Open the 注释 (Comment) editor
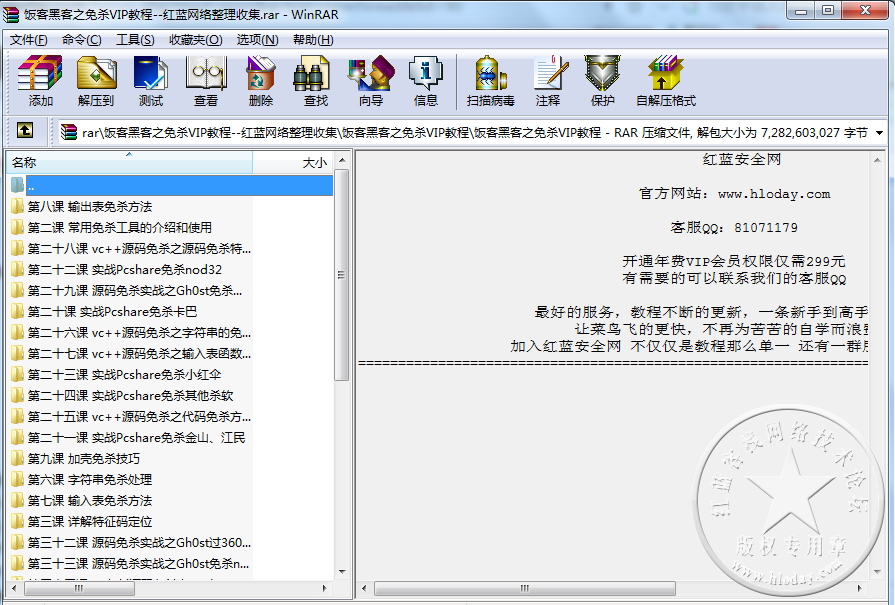This screenshot has width=895, height=605. 549,80
